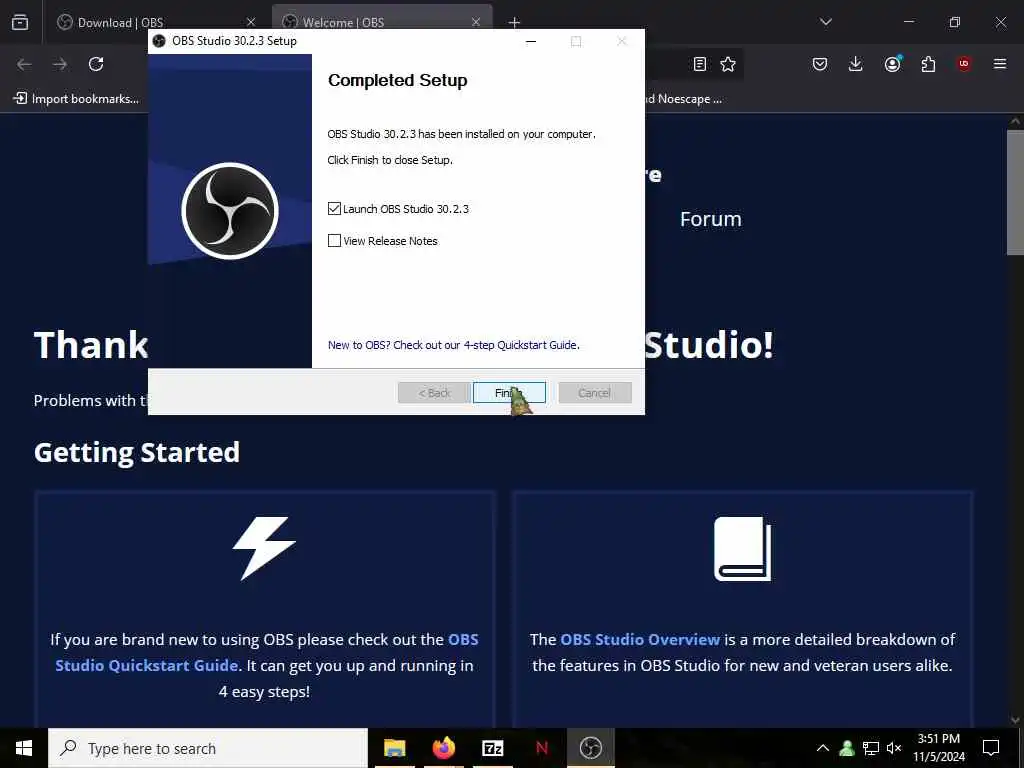Toggle Reader View in the address bar
Screen dimensions: 1024x768
point(699,64)
